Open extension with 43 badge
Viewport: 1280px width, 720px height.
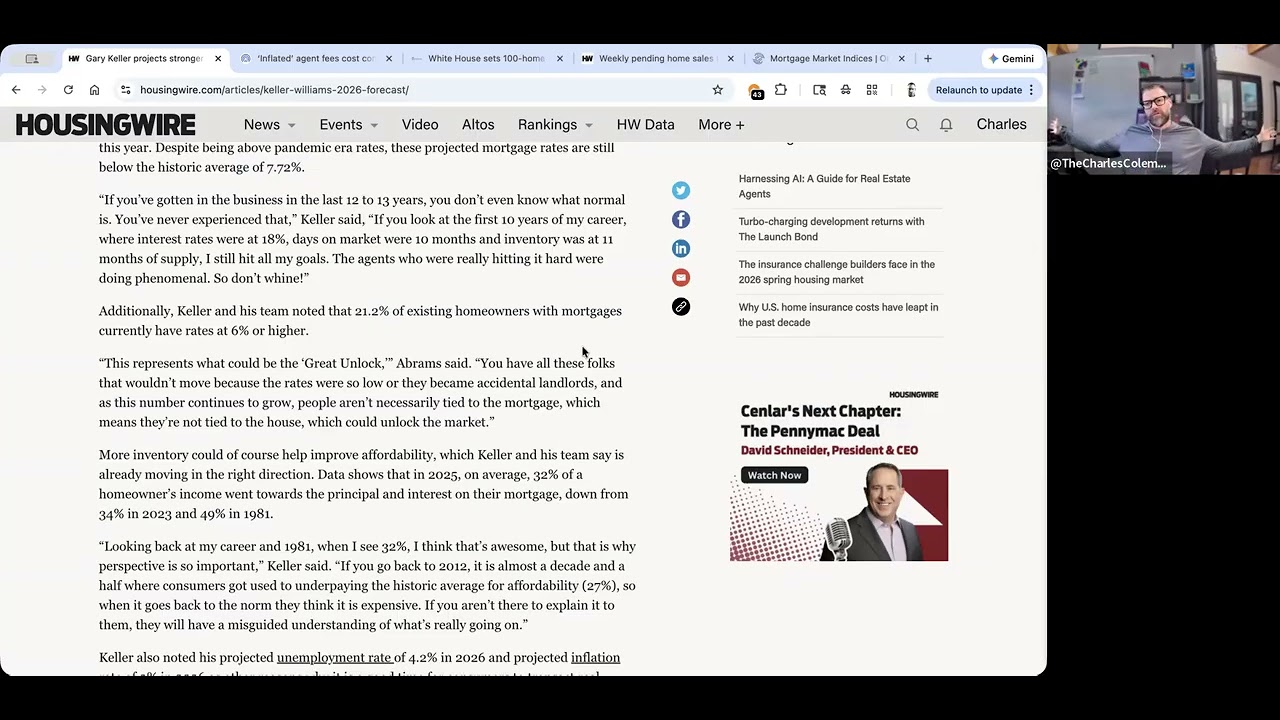tap(755, 91)
